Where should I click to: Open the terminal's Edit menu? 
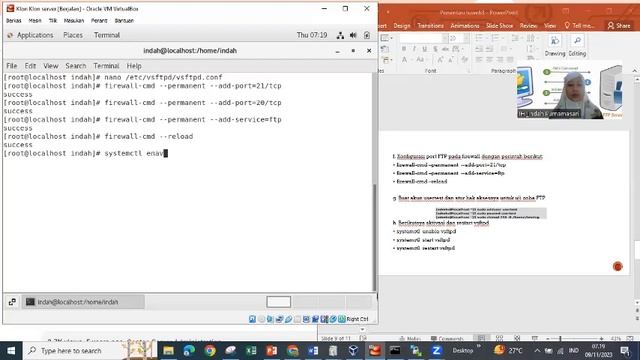[30, 66]
